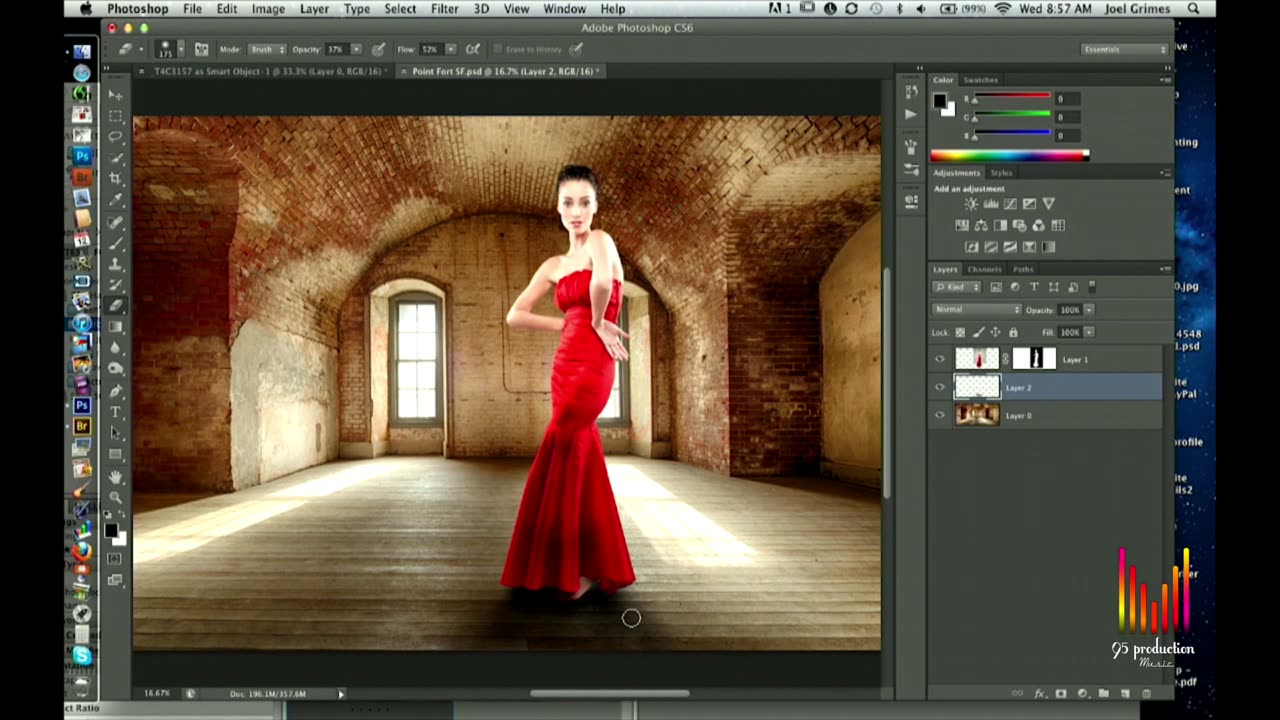Select the Horizontal Type tool
The height and width of the screenshot is (720, 1280).
(x=116, y=412)
